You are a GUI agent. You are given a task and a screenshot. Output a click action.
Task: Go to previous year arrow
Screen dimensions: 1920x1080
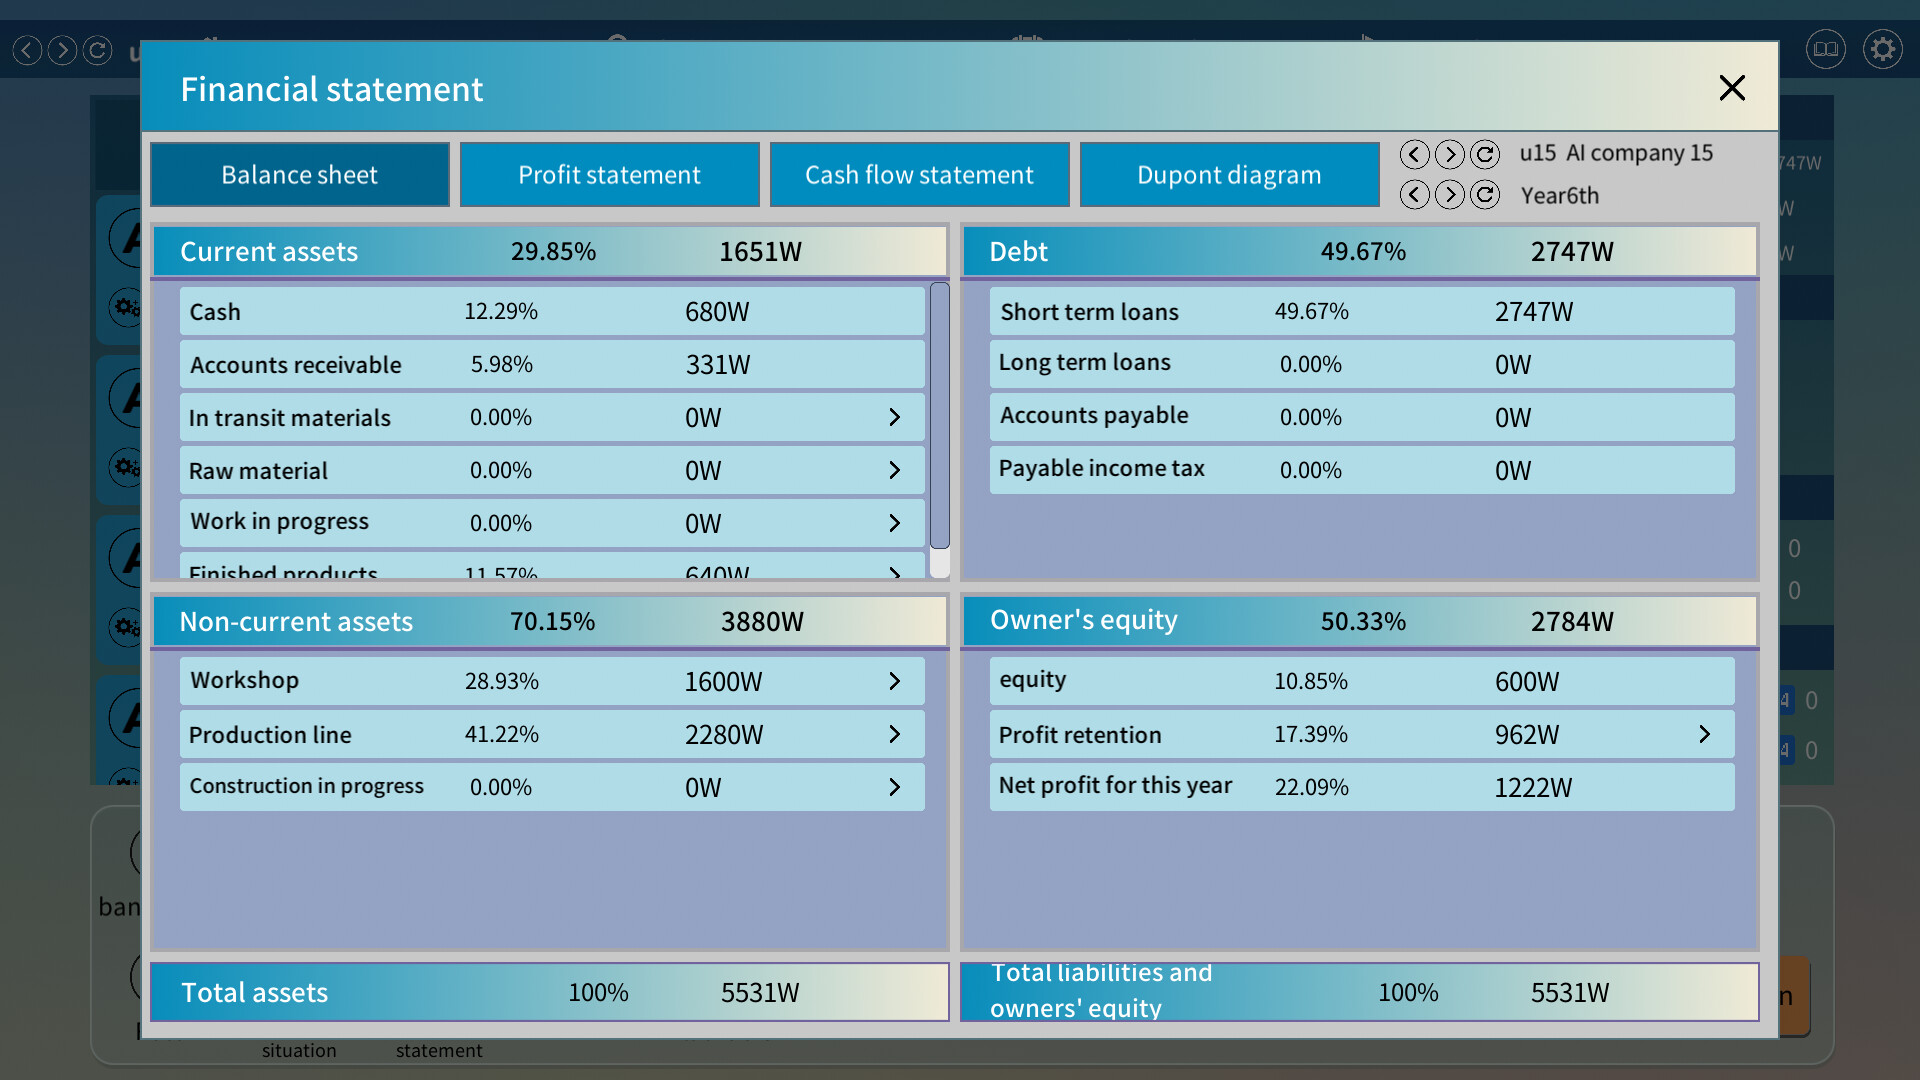(1414, 195)
